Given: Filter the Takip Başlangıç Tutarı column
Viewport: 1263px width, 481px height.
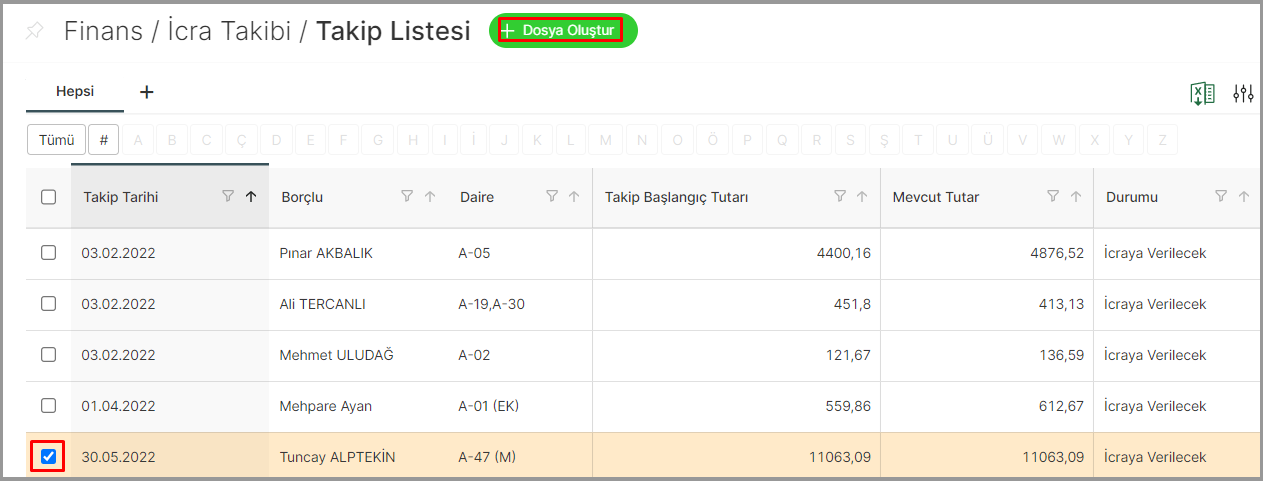Looking at the screenshot, I should (x=840, y=197).
